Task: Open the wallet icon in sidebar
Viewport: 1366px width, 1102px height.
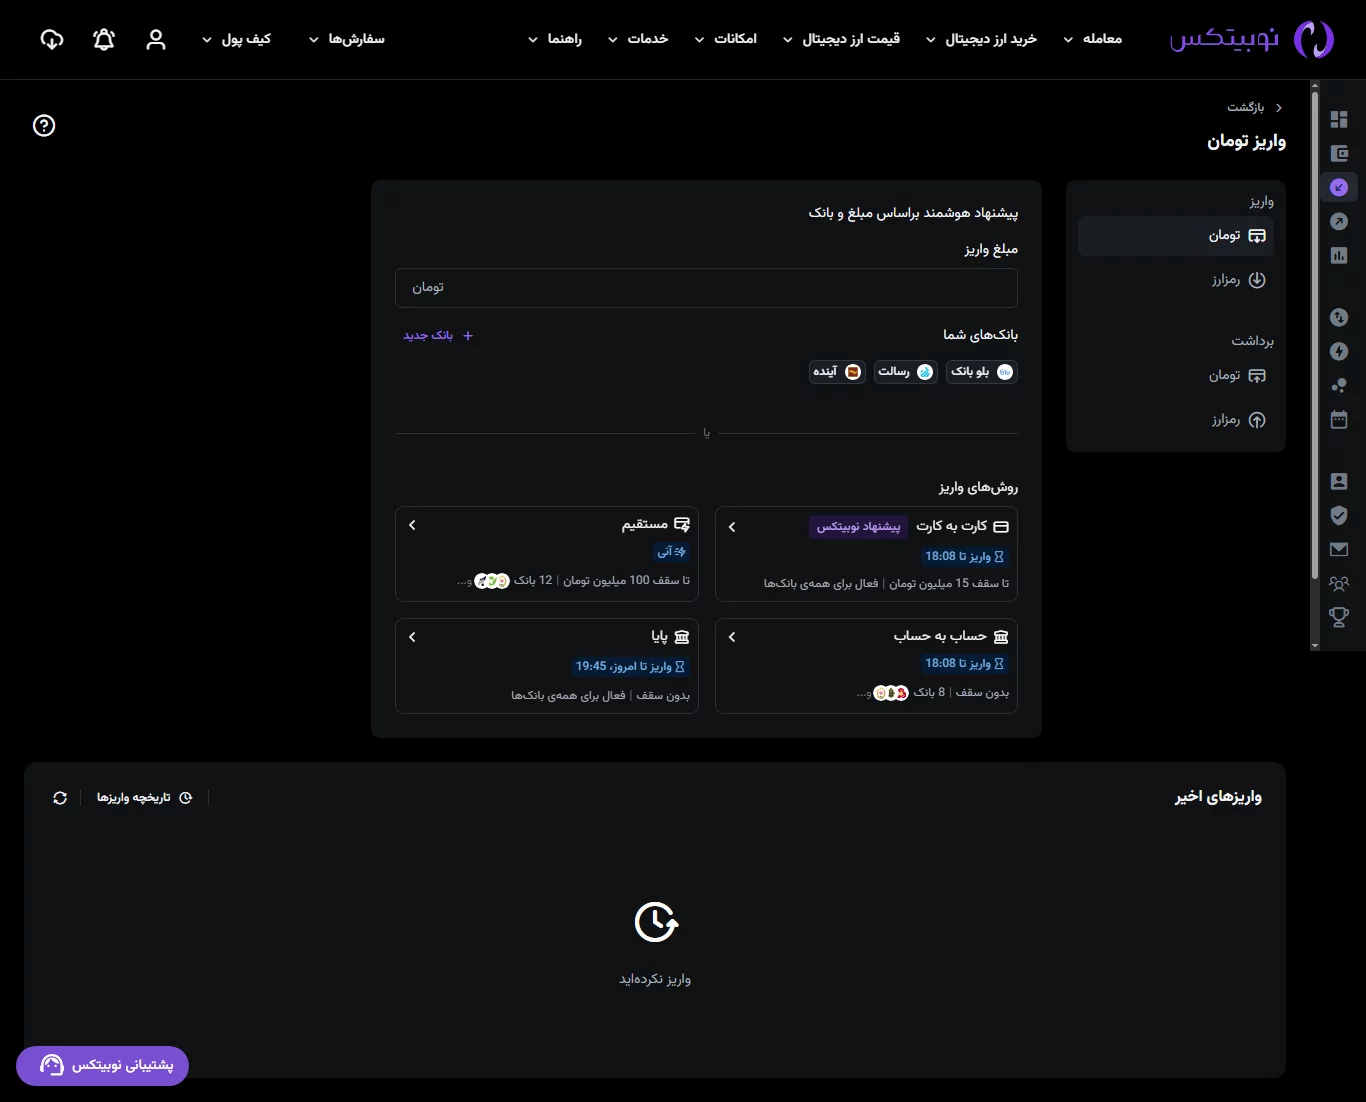Action: [1339, 154]
